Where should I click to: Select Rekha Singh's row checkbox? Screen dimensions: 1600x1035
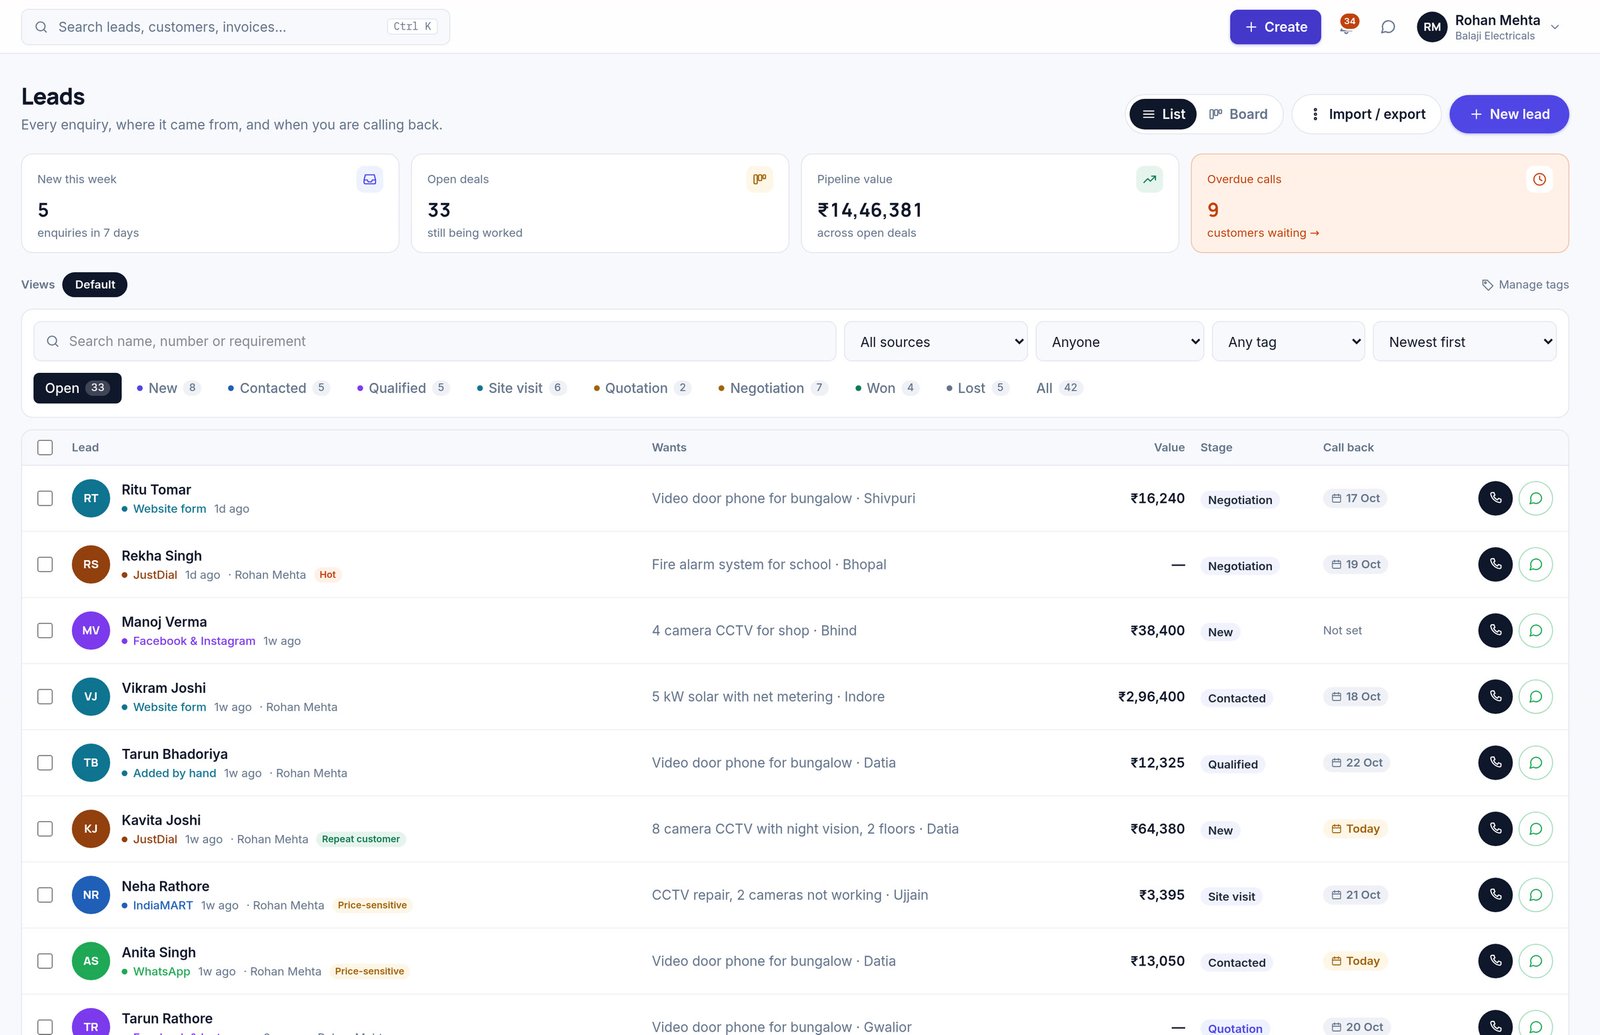[45, 564]
